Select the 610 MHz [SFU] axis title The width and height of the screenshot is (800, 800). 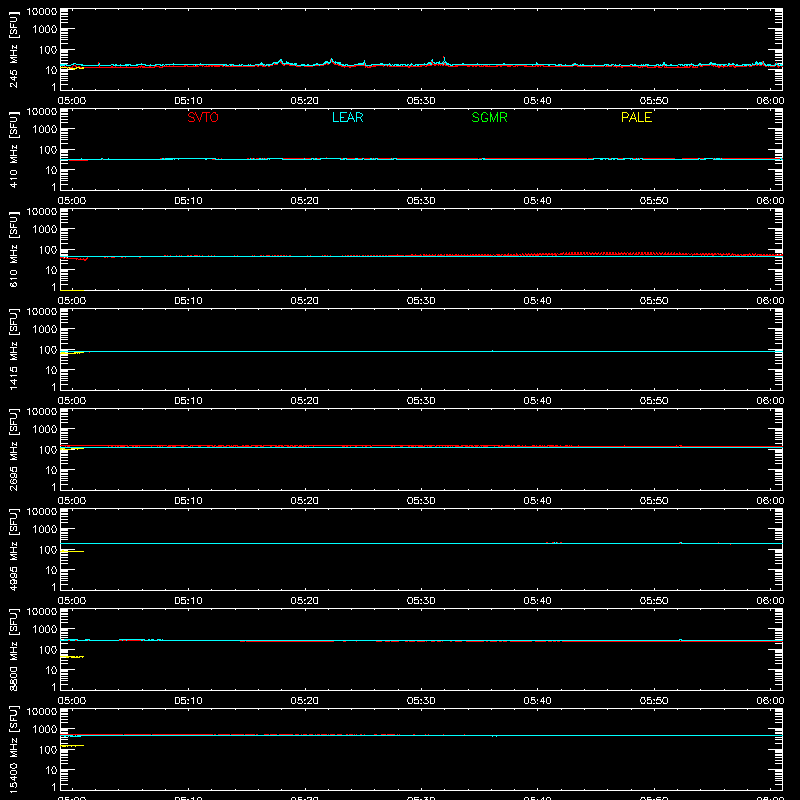(13, 250)
